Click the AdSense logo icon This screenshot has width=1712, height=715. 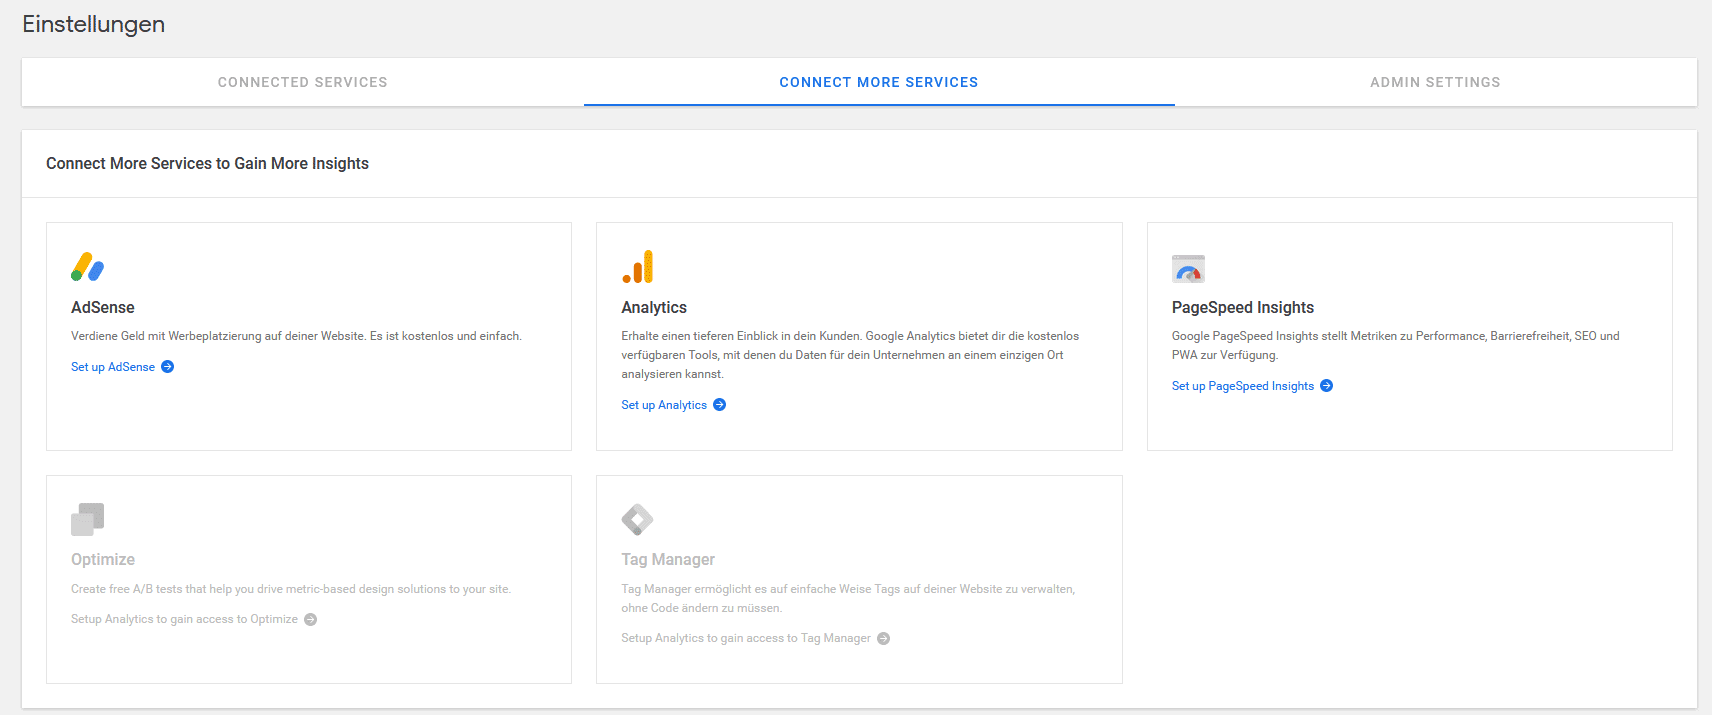[88, 267]
